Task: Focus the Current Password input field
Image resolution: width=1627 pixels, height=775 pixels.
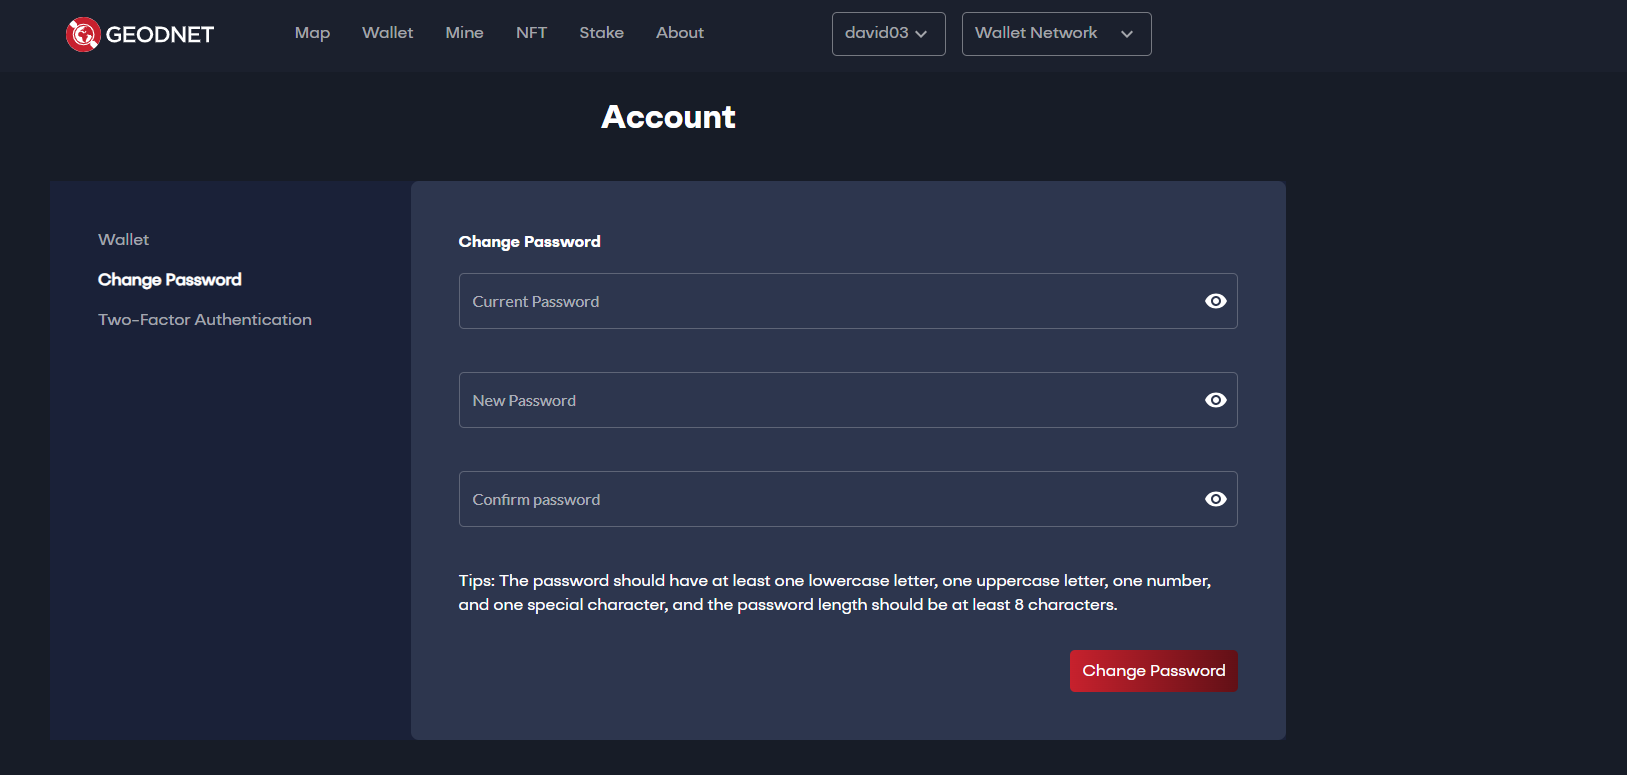Action: pos(820,301)
